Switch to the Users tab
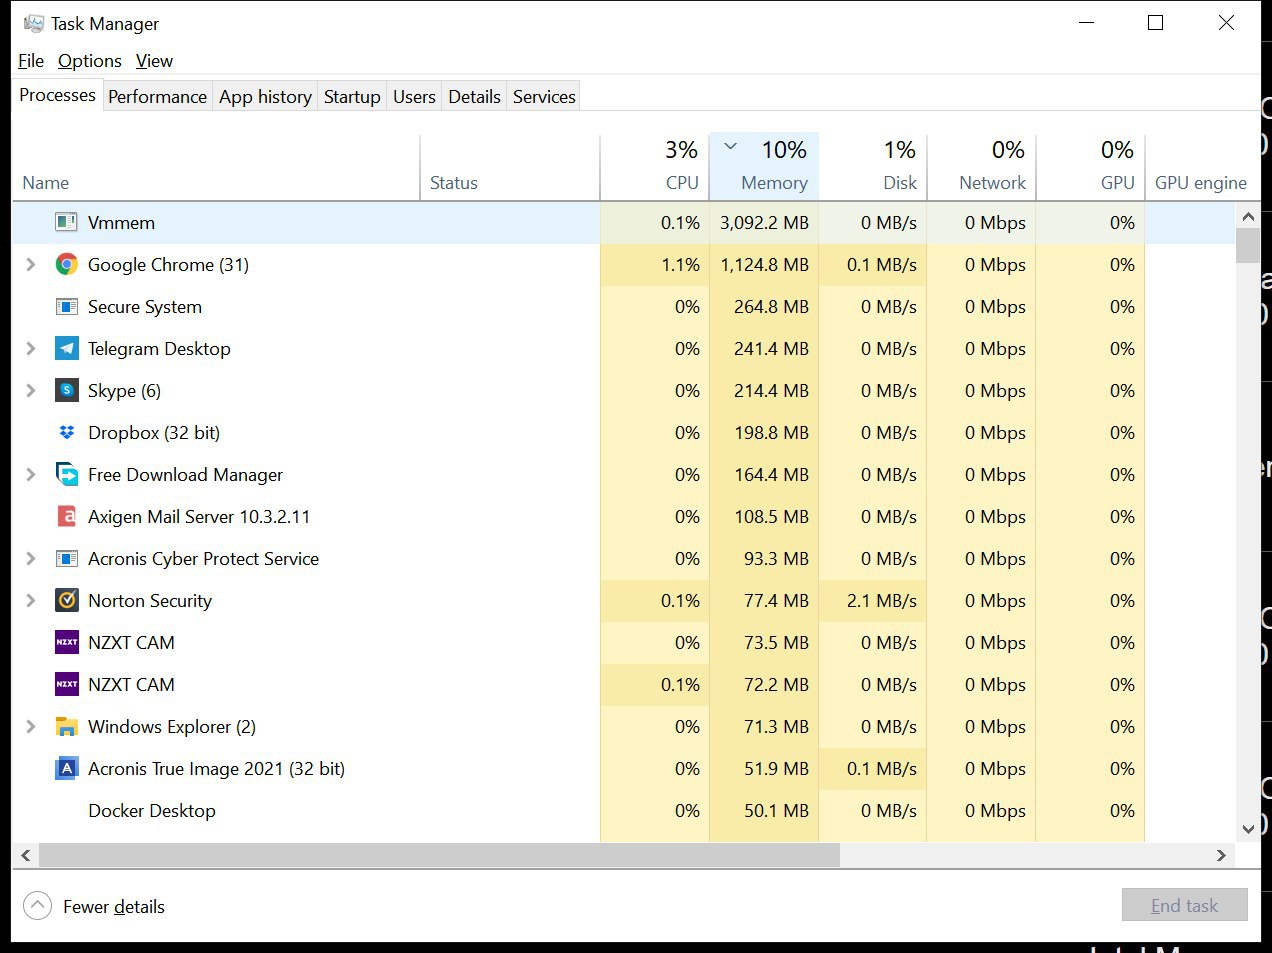1272x953 pixels. pyautogui.click(x=414, y=97)
